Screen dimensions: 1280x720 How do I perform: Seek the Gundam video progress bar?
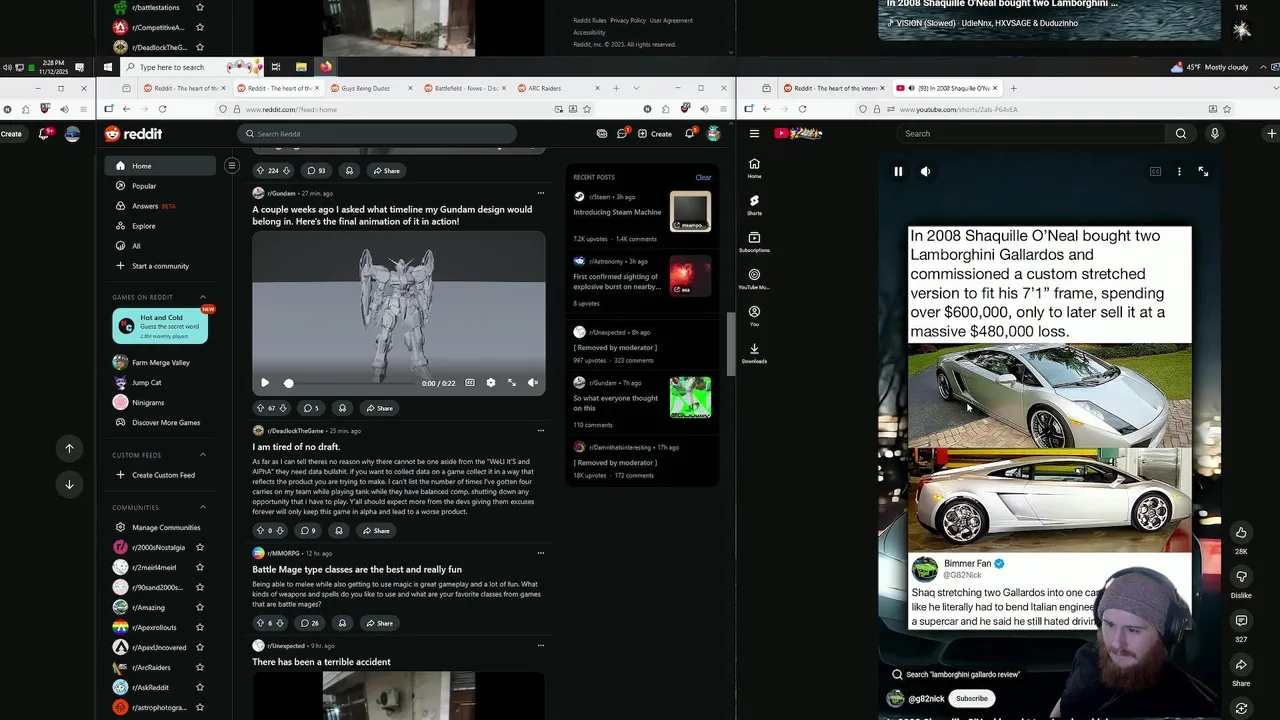pyautogui.click(x=348, y=383)
